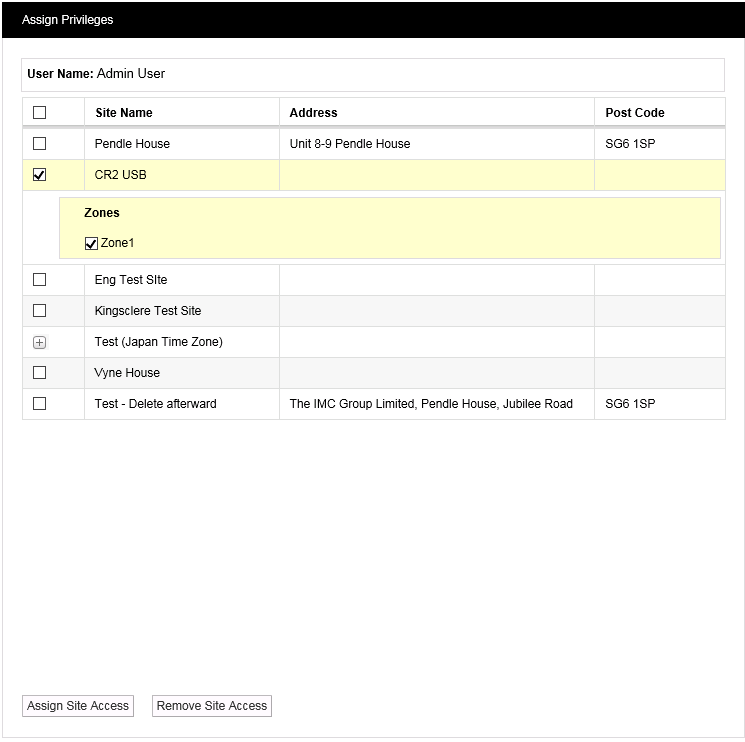
Task: Click the CR2 USB site name
Action: tap(121, 175)
